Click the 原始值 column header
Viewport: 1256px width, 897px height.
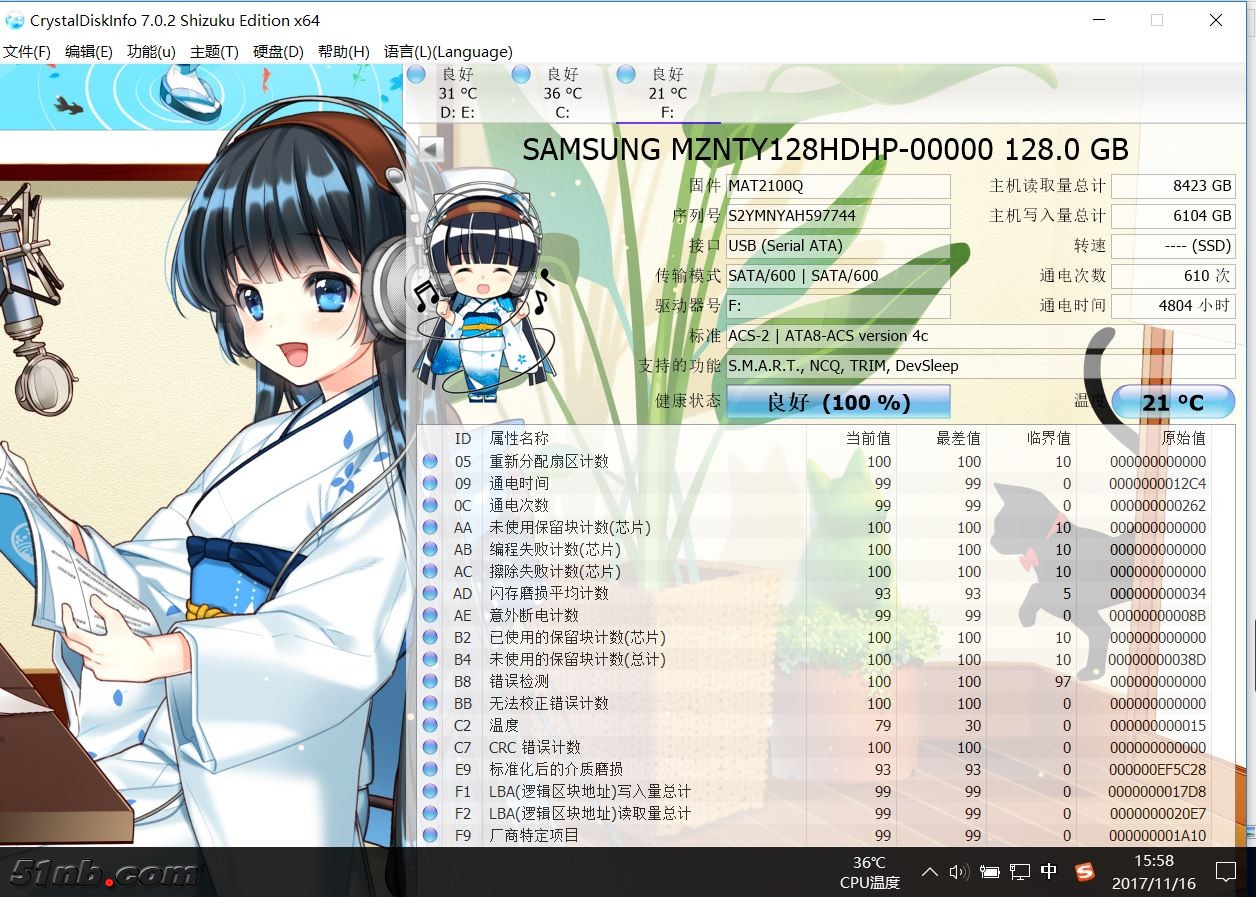(1183, 438)
